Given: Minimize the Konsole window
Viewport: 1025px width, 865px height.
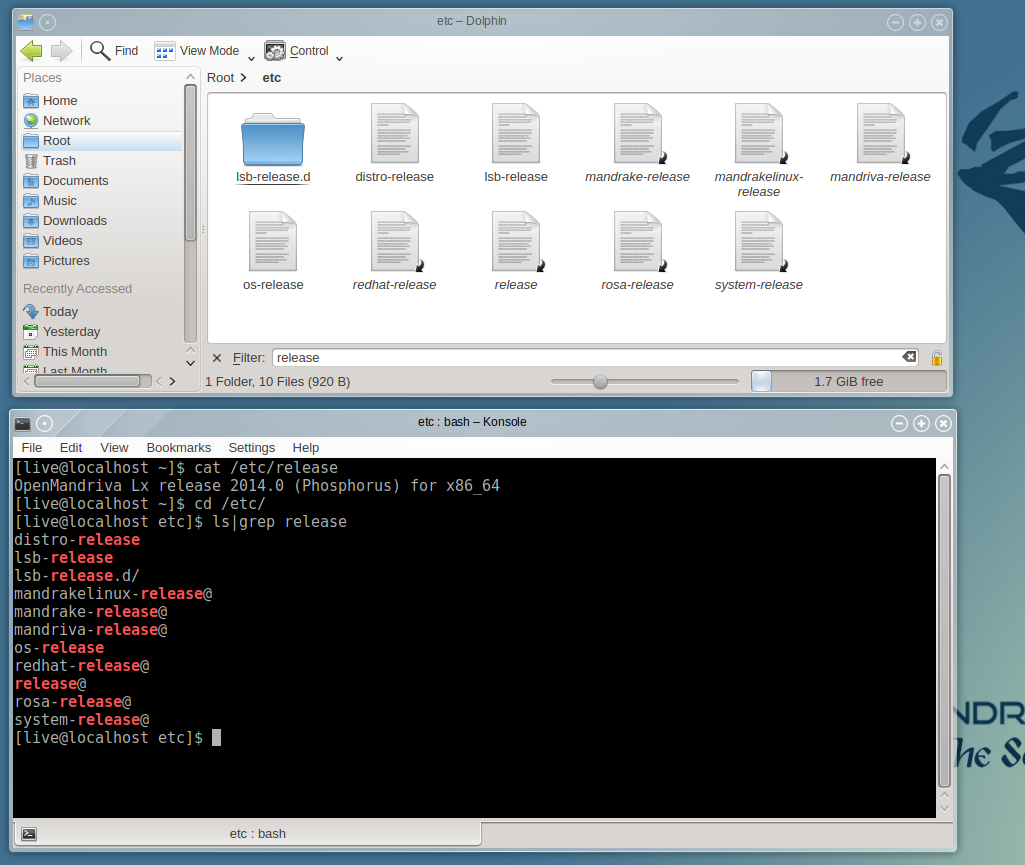Looking at the screenshot, I should pos(899,424).
